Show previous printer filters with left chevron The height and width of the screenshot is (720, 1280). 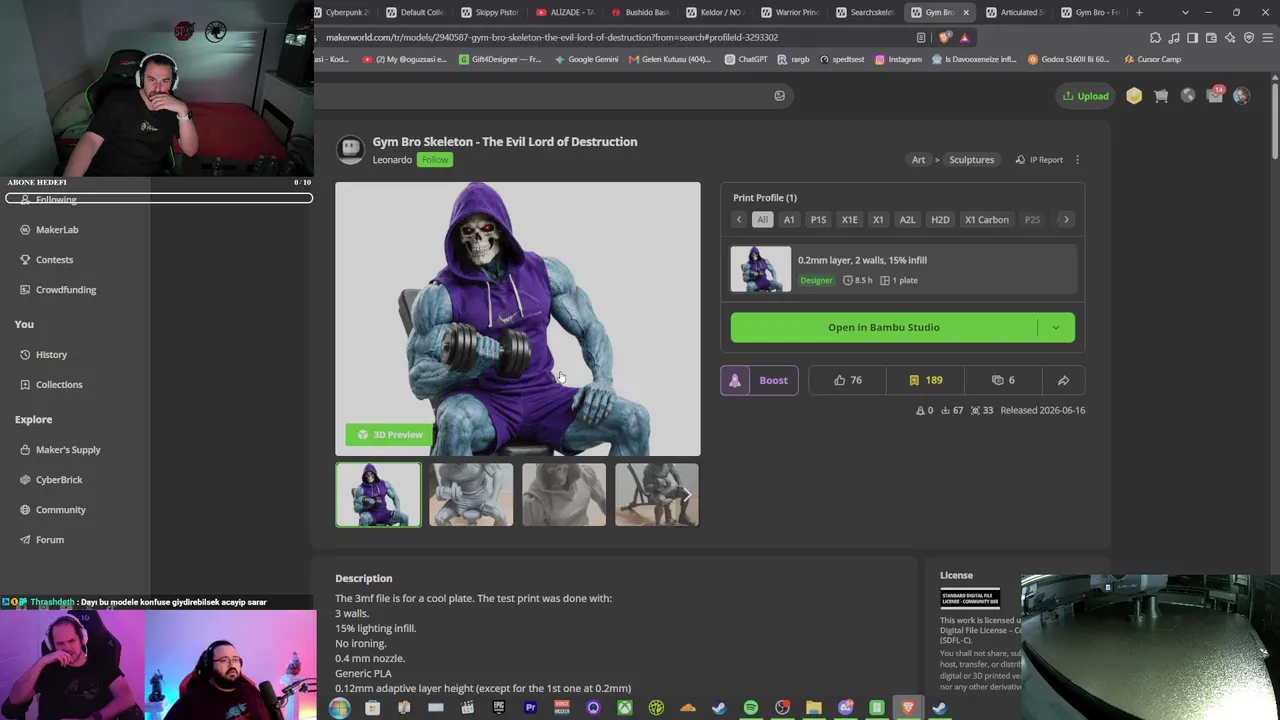click(x=739, y=220)
